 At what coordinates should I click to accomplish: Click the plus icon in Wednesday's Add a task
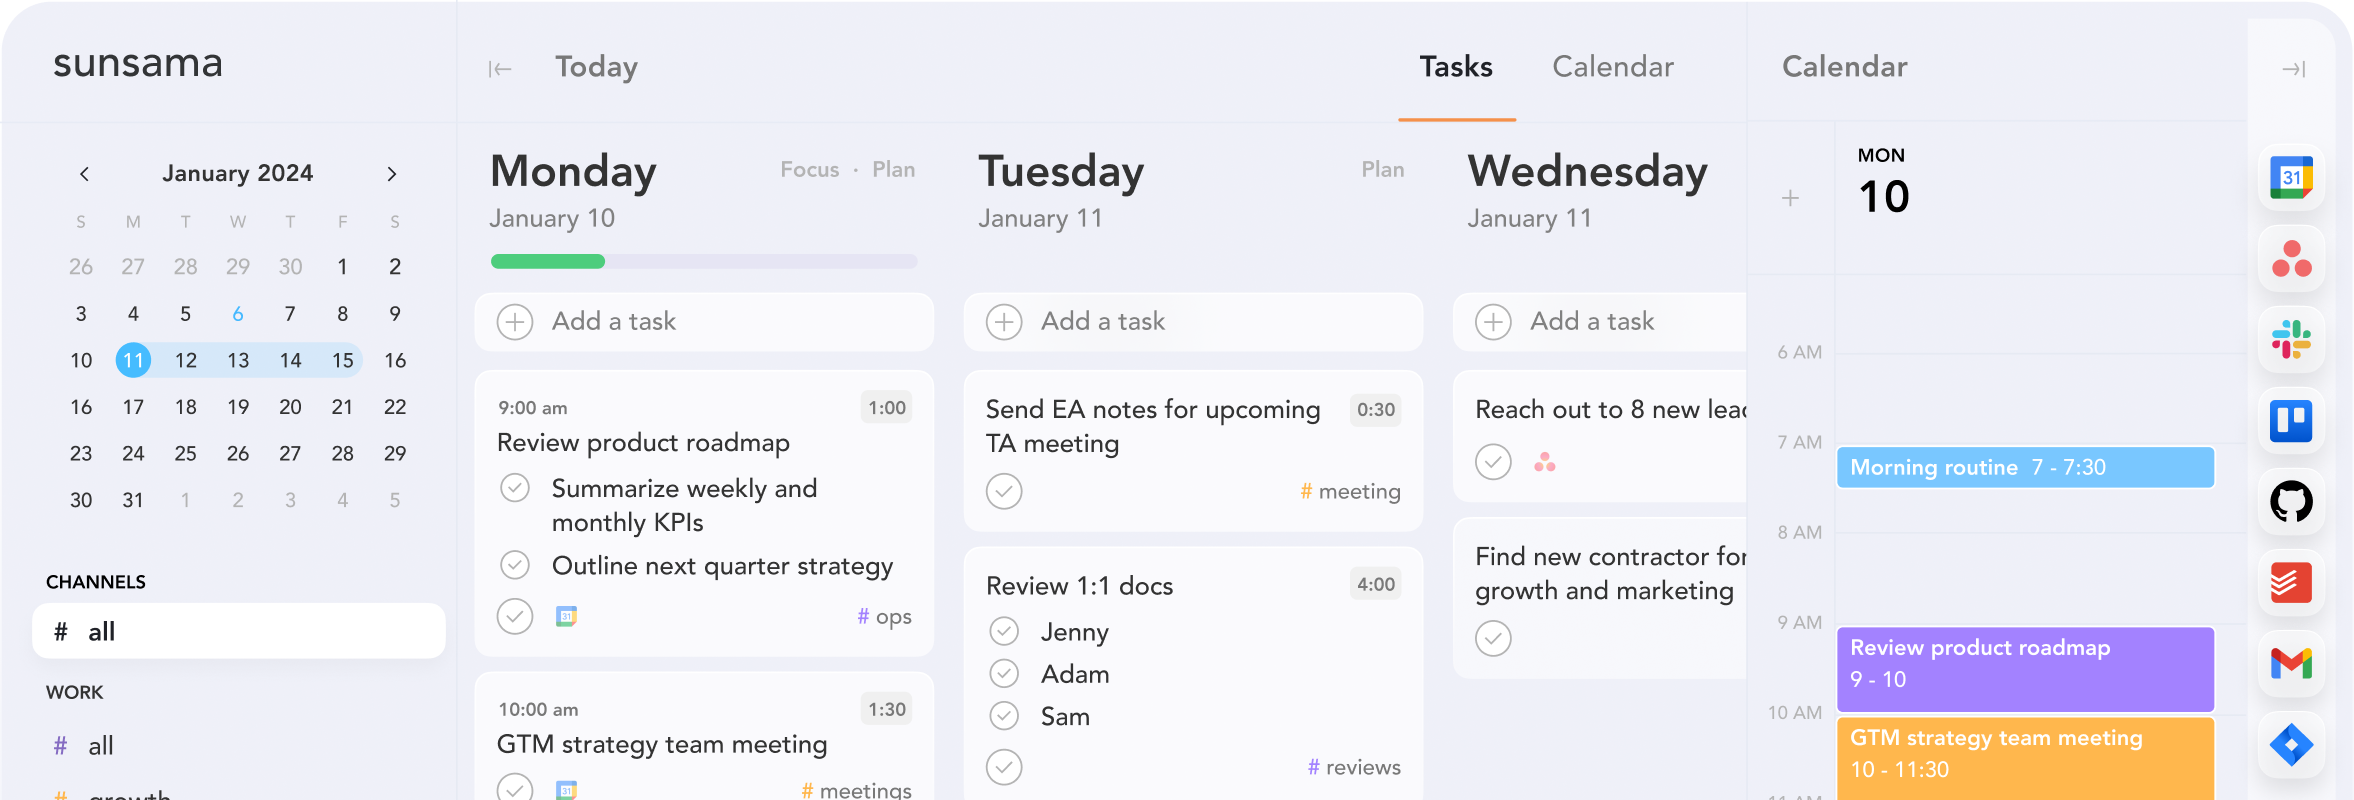pos(1493,322)
